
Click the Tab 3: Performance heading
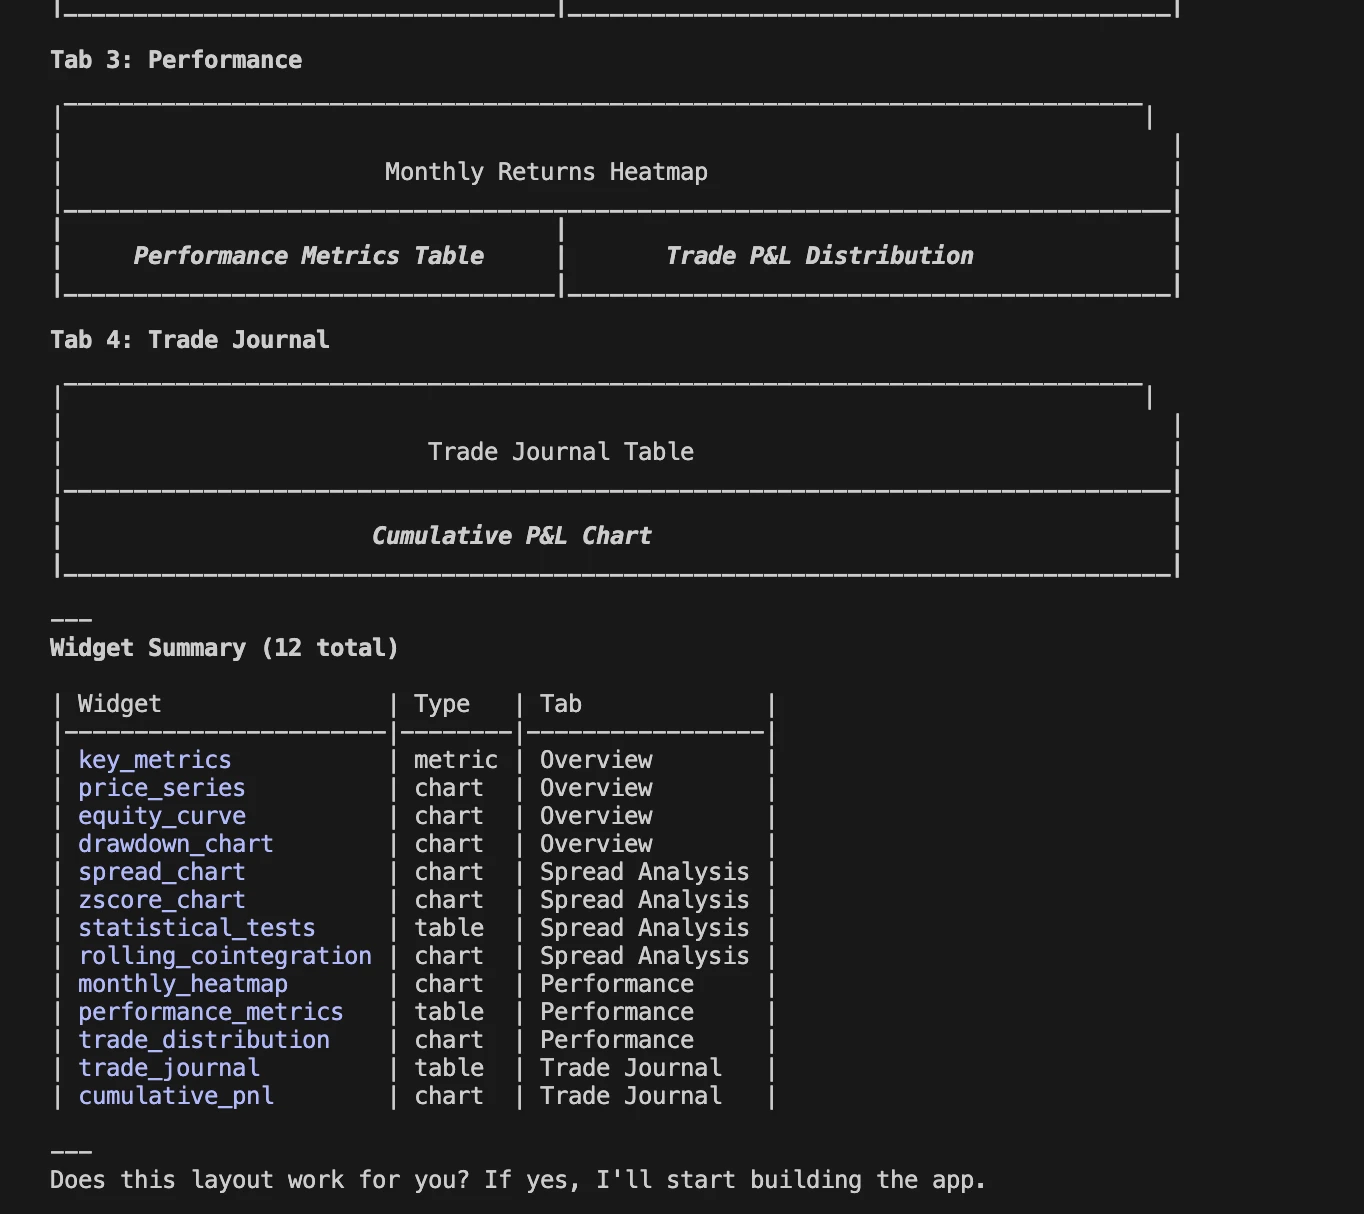pos(176,60)
